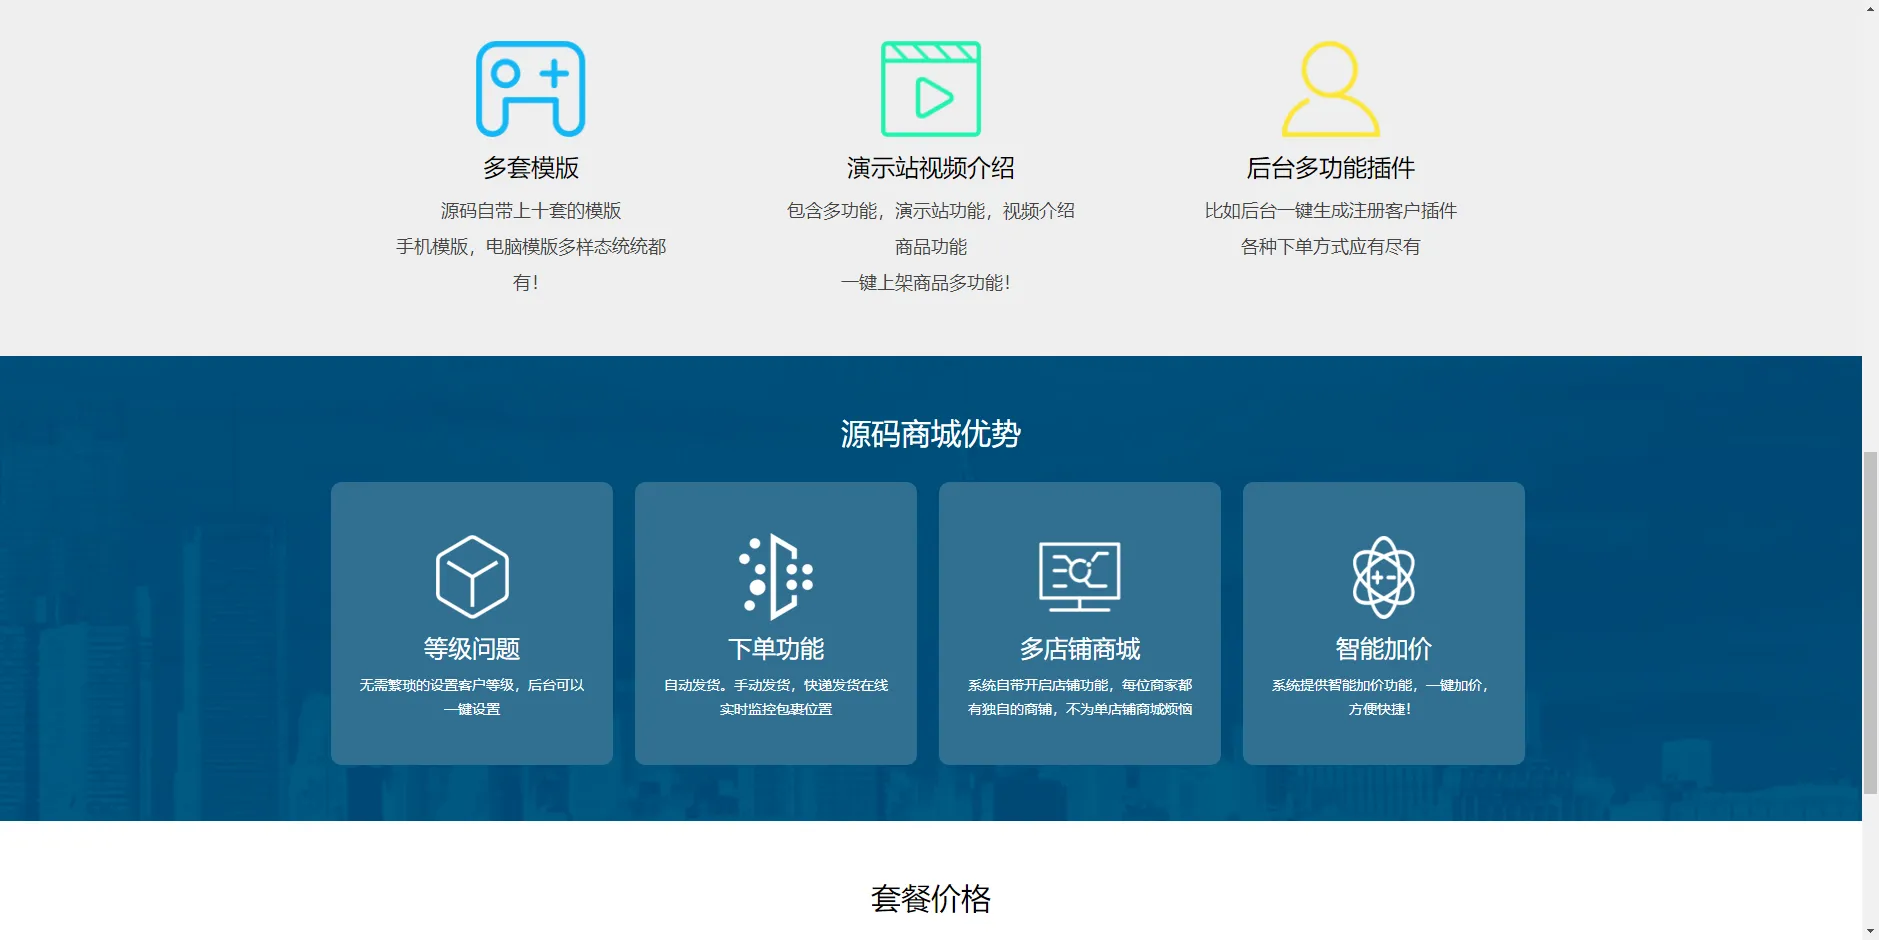Select the 多店铺商城 card

[x=1080, y=623]
